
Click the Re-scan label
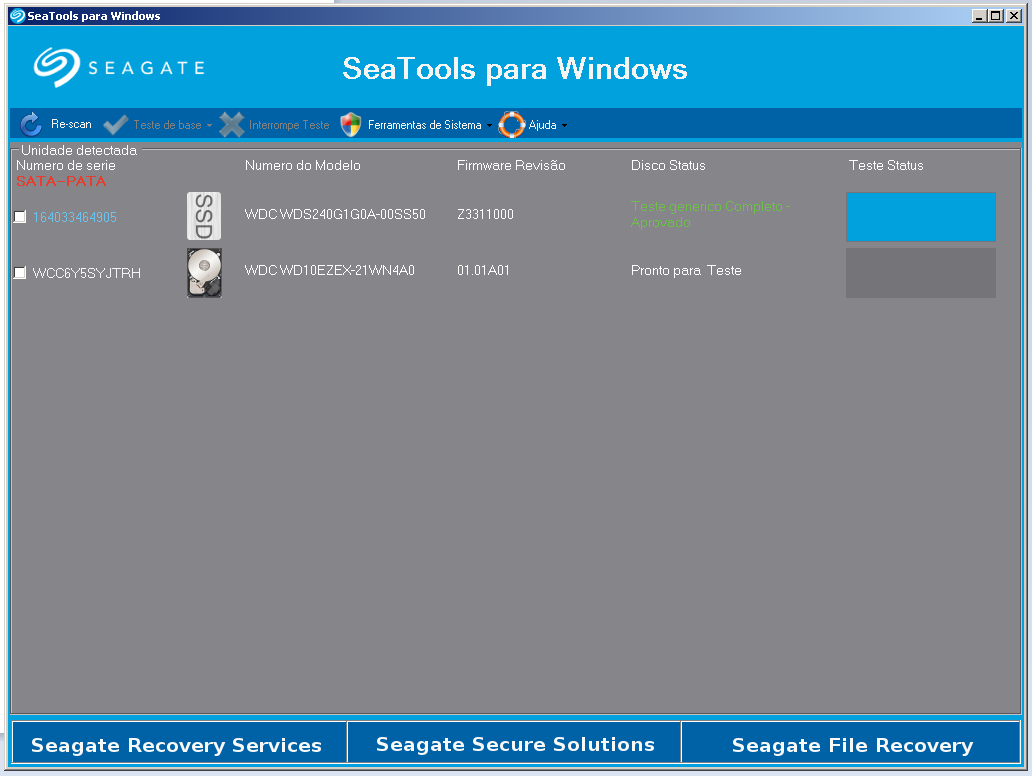click(71, 124)
